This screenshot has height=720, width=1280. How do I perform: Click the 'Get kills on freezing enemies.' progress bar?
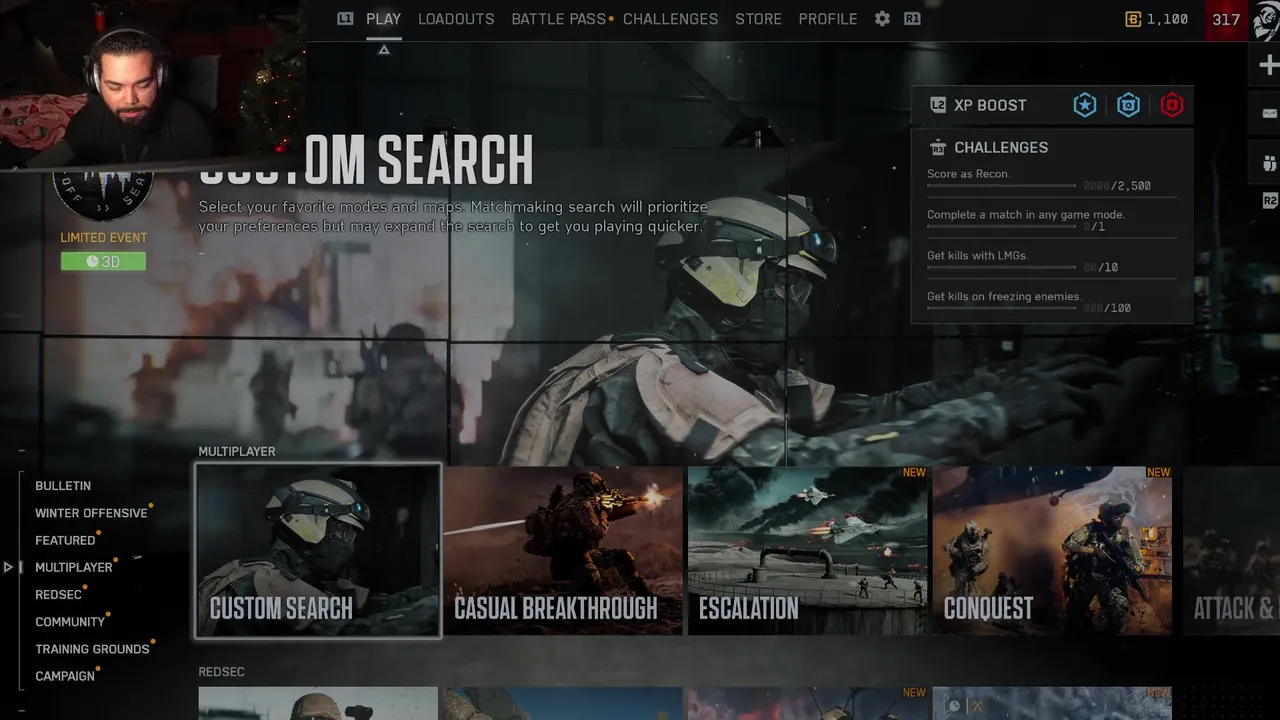click(x=1001, y=308)
